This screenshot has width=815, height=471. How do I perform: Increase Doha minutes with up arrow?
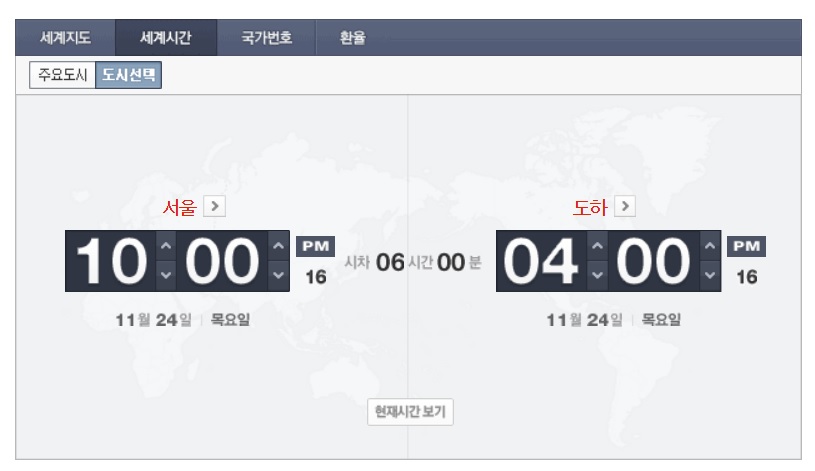click(710, 246)
